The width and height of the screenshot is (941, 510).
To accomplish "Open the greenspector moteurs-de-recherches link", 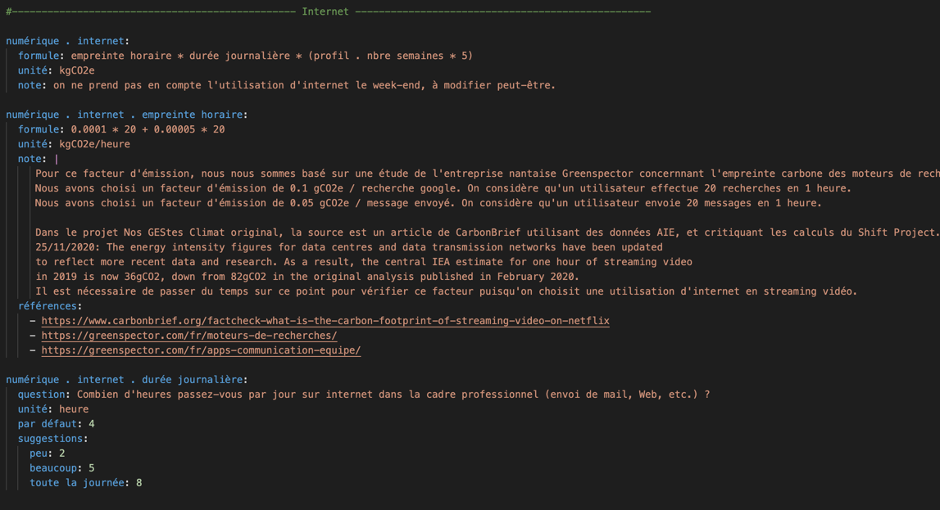I will pos(189,335).
